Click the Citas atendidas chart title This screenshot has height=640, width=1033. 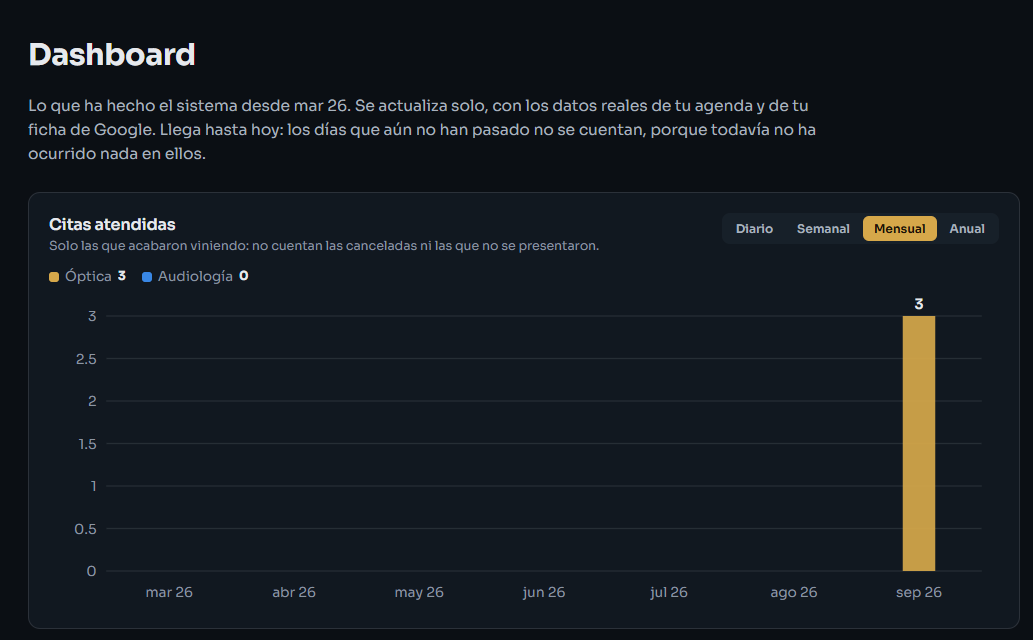coord(112,225)
